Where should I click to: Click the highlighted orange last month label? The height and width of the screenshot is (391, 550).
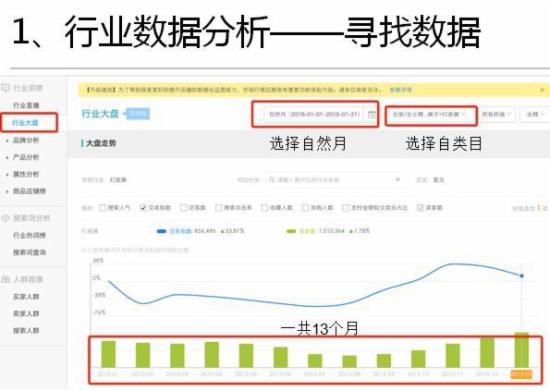[522, 374]
